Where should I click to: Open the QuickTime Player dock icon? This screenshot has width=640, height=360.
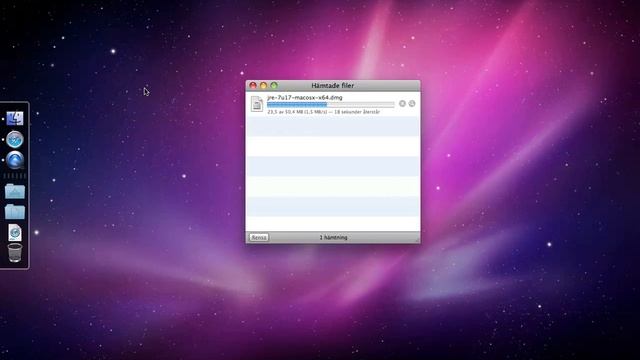pyautogui.click(x=15, y=160)
